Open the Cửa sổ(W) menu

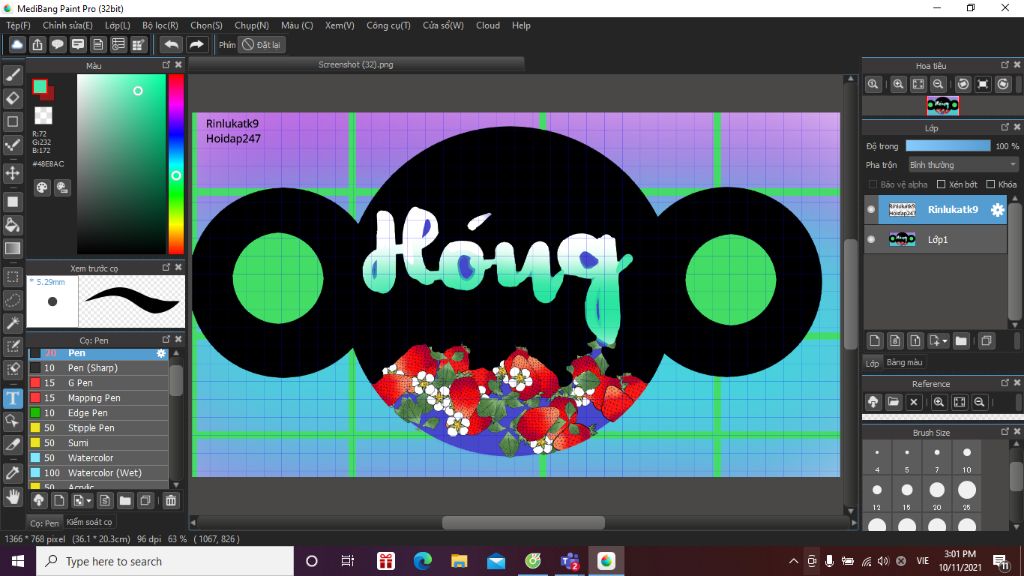click(443, 25)
